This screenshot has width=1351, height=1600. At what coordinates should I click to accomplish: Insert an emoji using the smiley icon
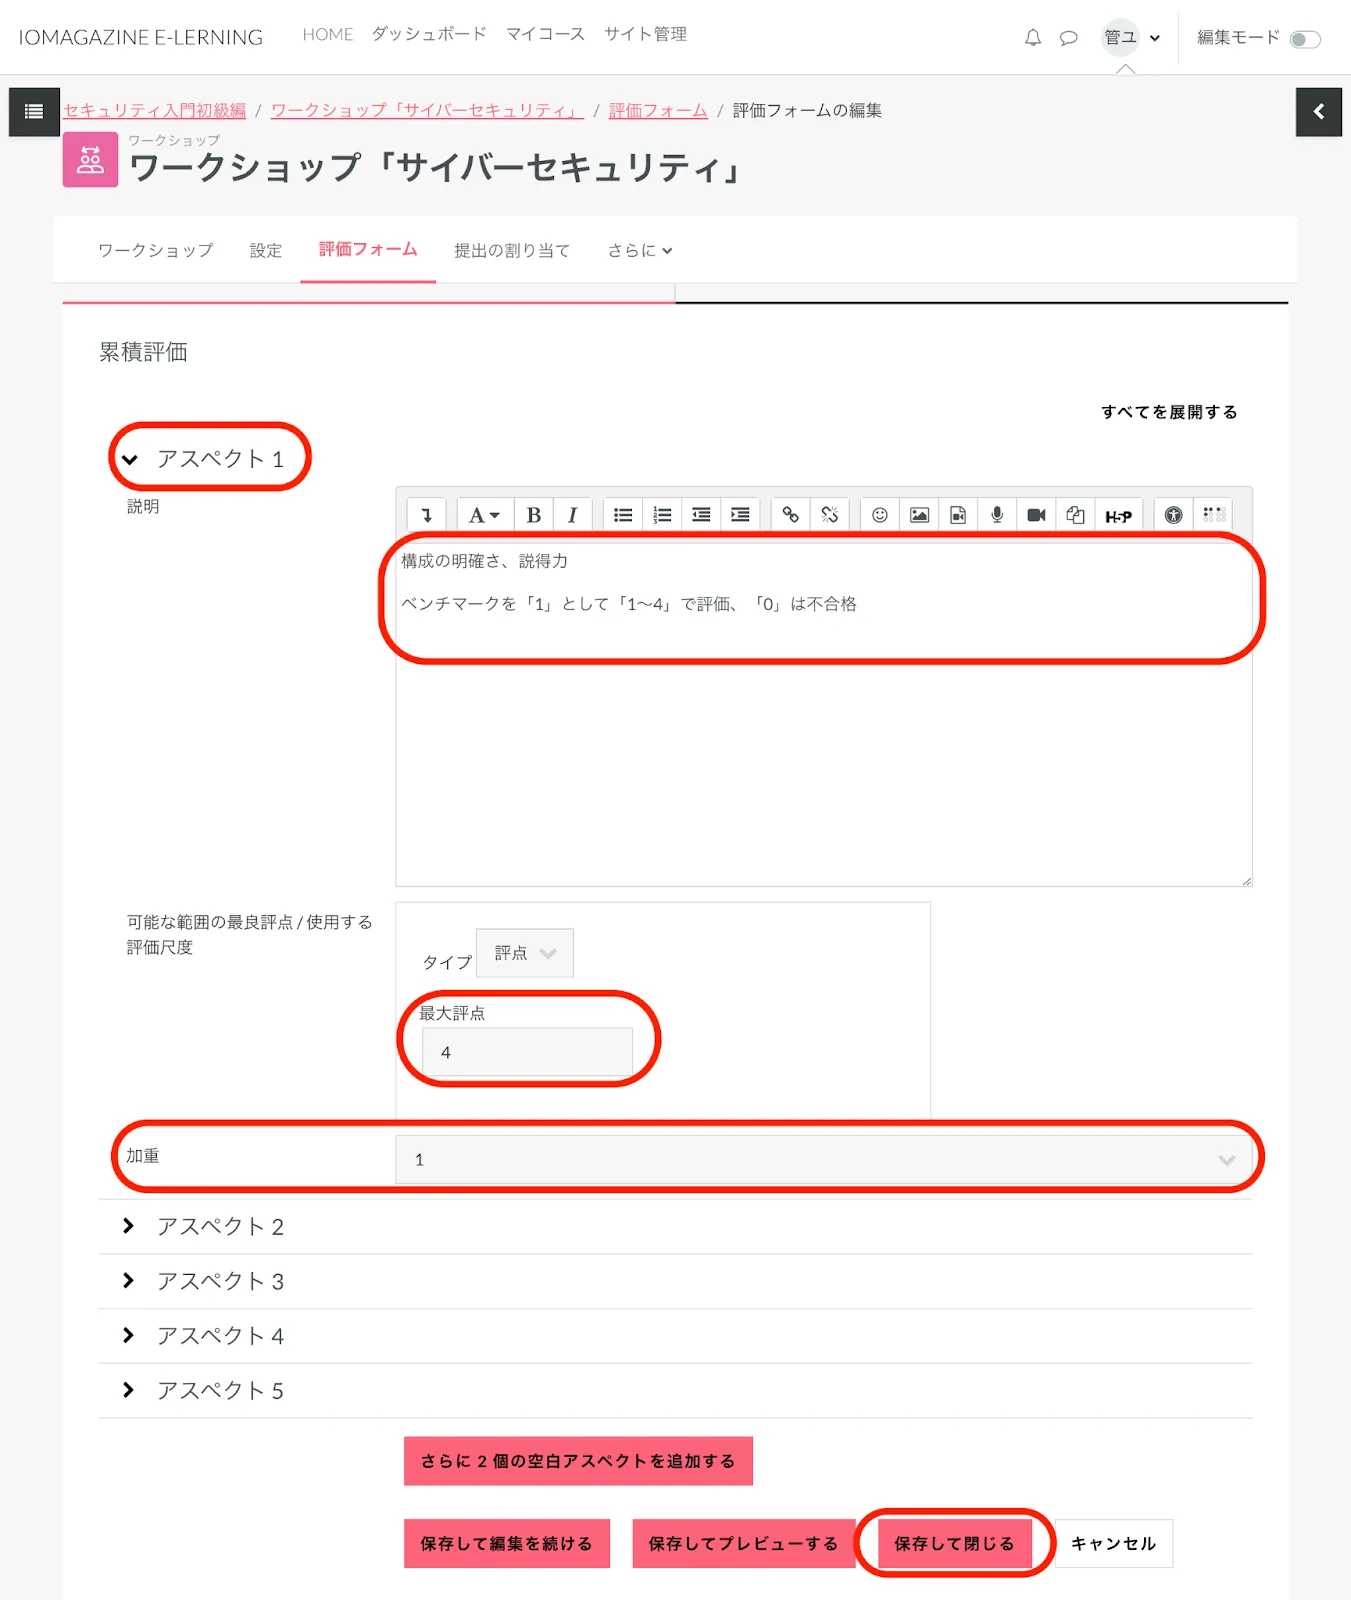click(x=879, y=515)
